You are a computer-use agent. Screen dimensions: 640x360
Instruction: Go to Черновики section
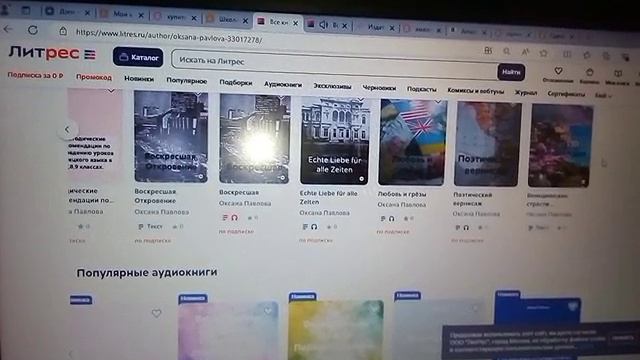379,88
